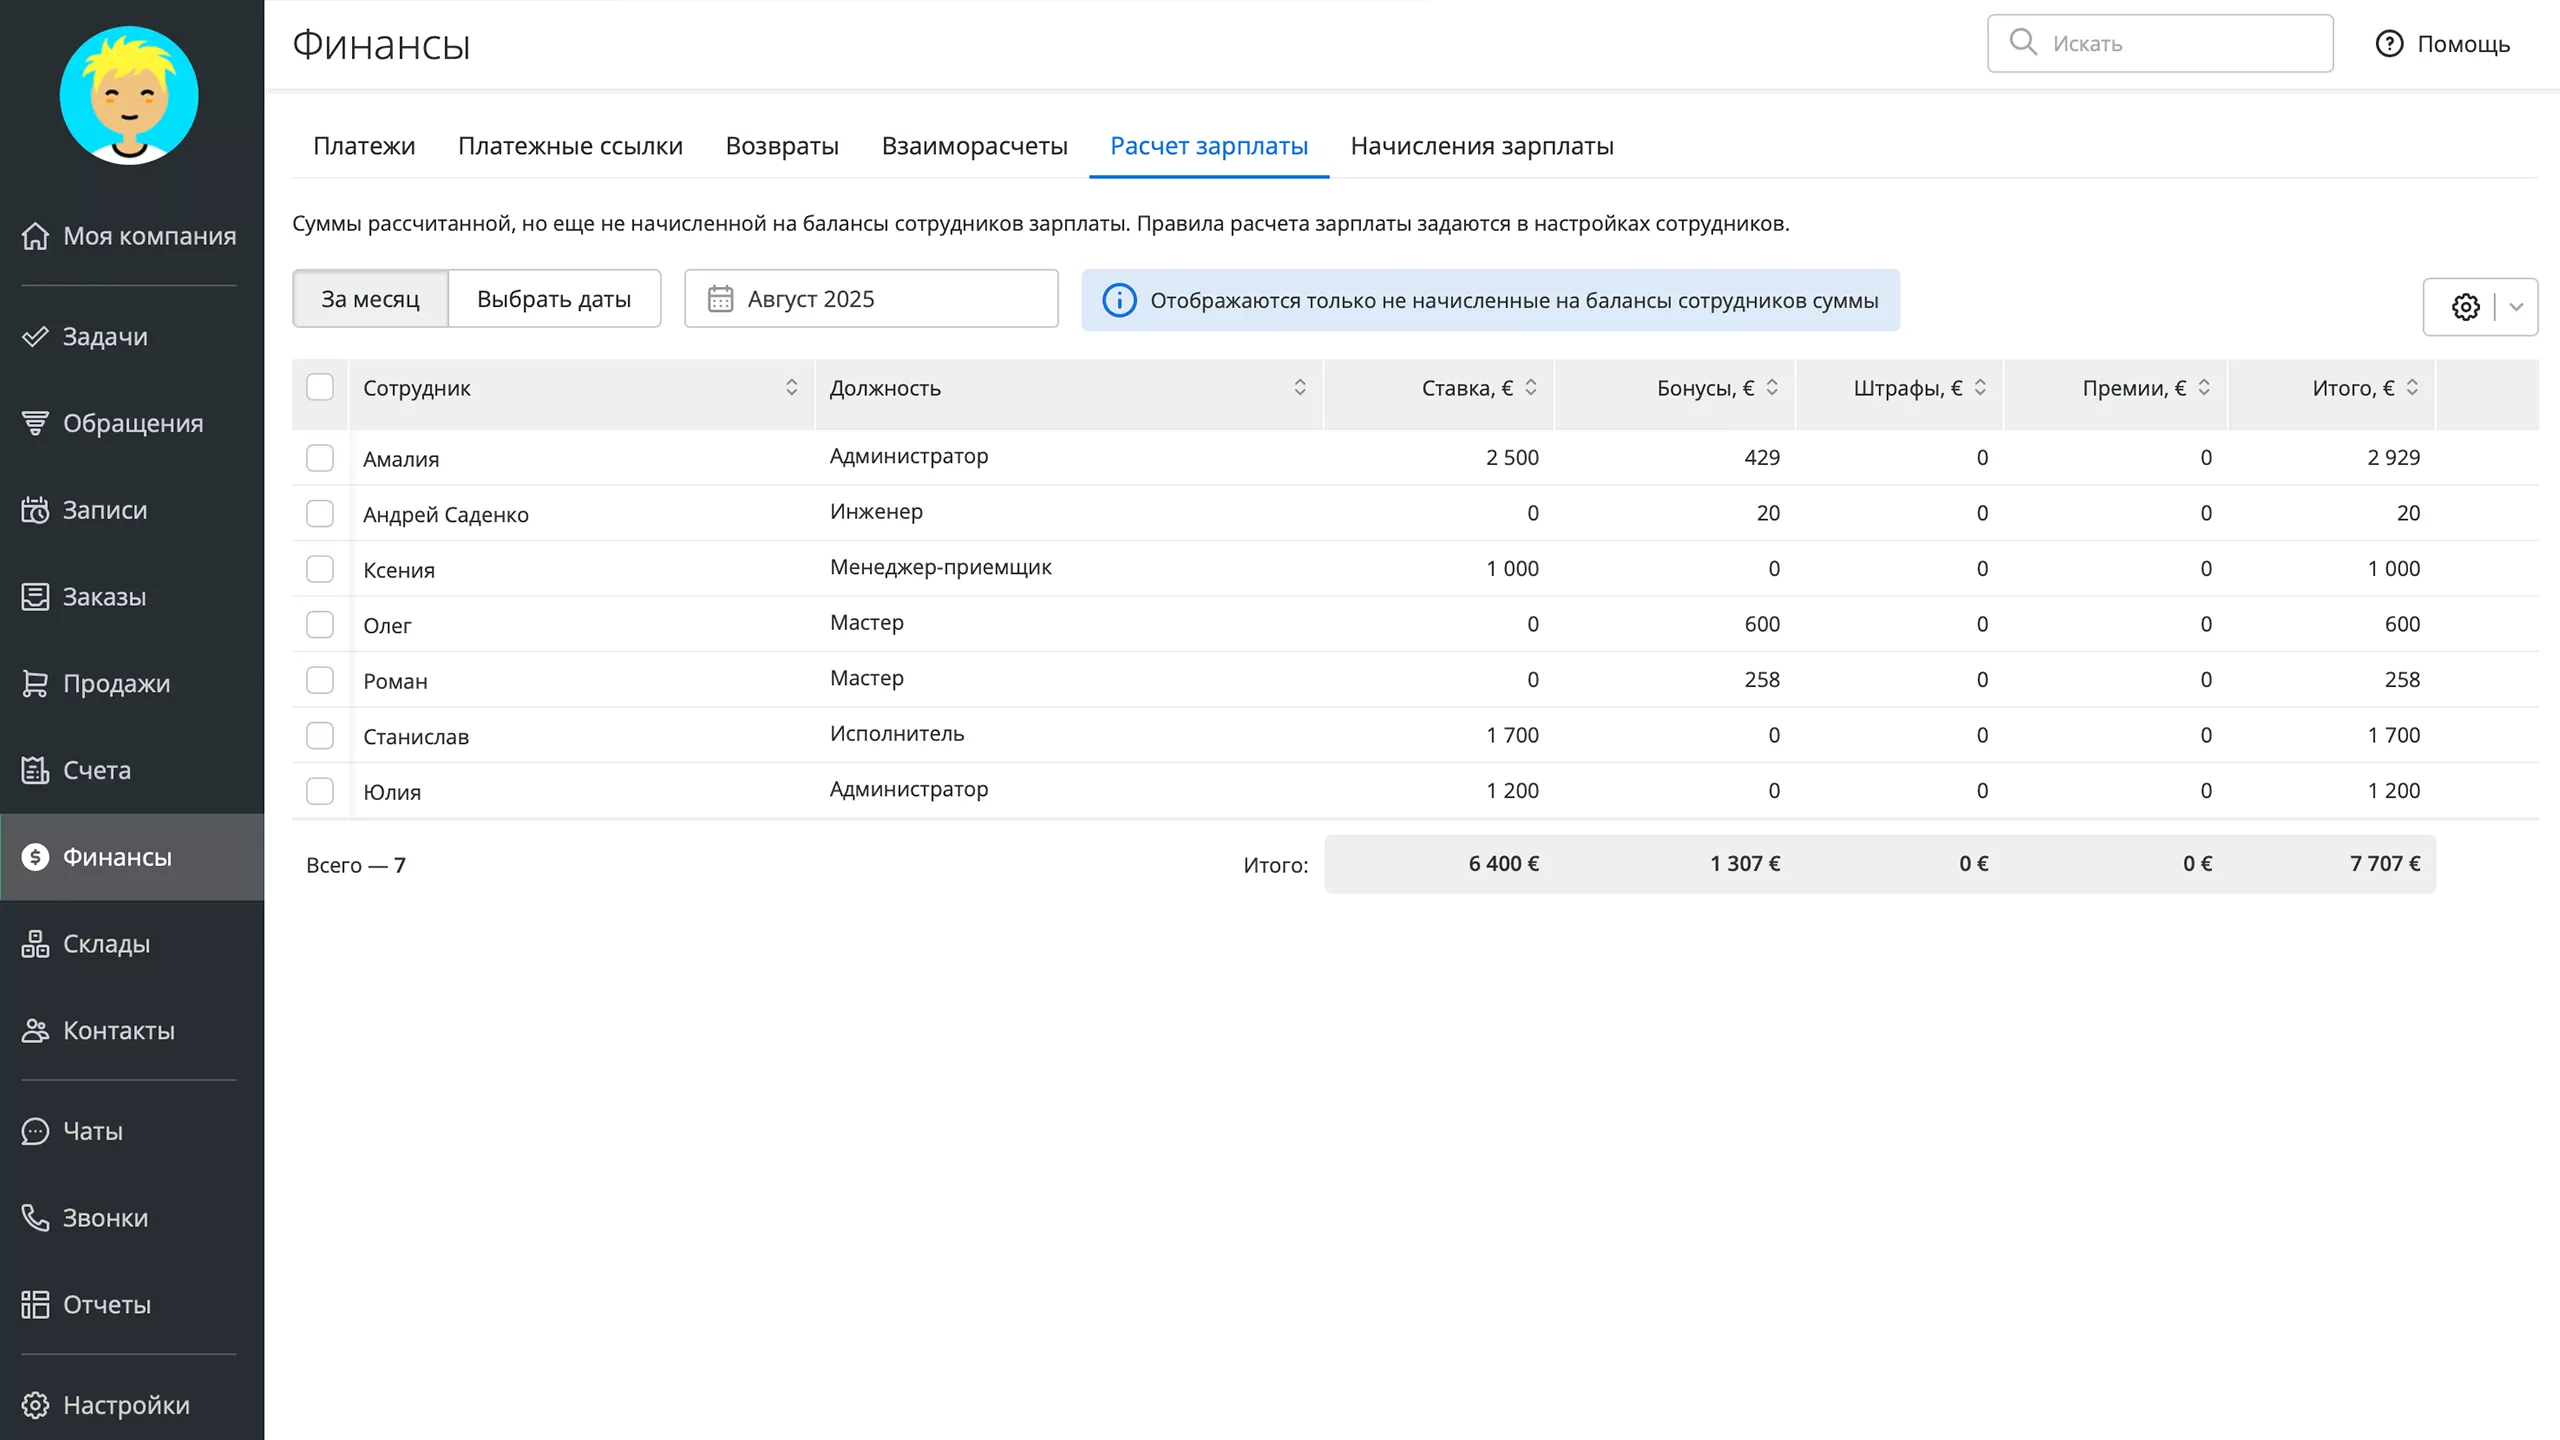Image resolution: width=2560 pixels, height=1440 pixels.
Task: Click the table settings gear icon
Action: [x=2465, y=307]
